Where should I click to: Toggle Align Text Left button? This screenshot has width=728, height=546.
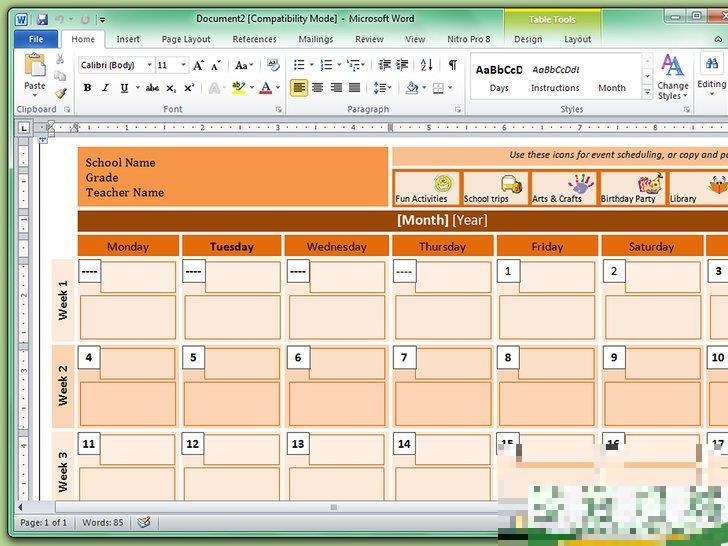pos(299,88)
